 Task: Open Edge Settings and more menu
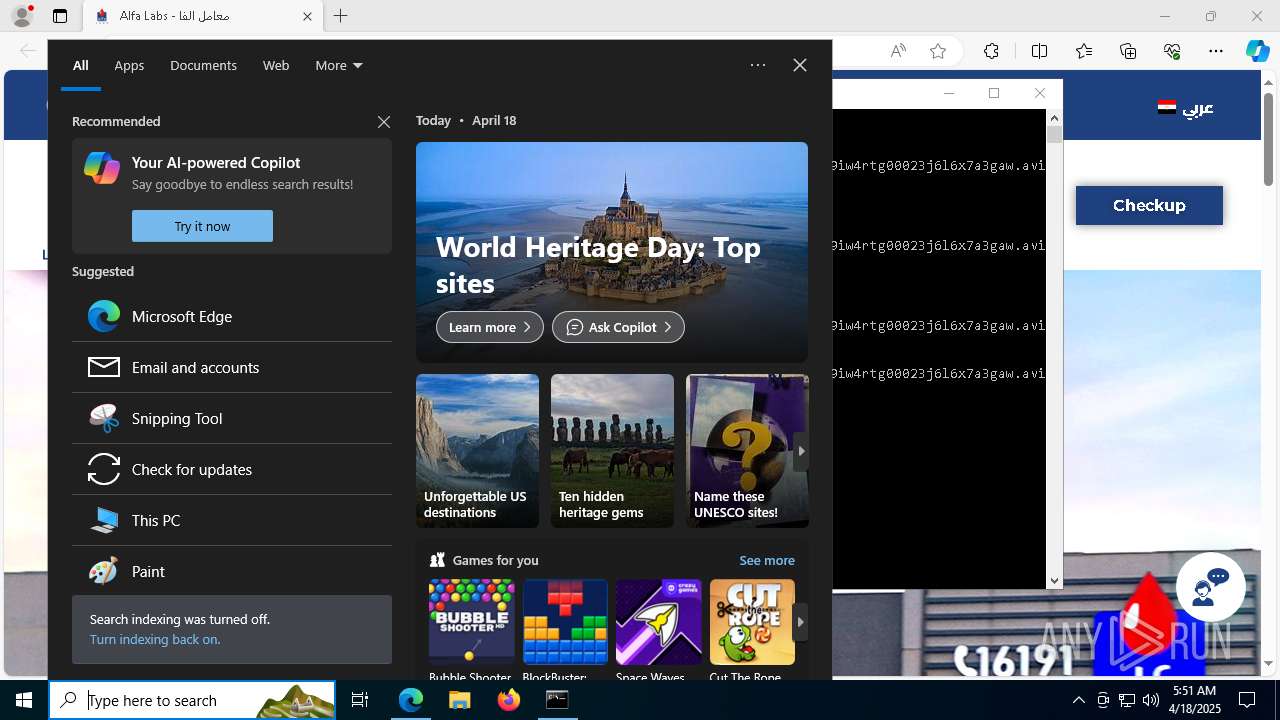(1215, 51)
